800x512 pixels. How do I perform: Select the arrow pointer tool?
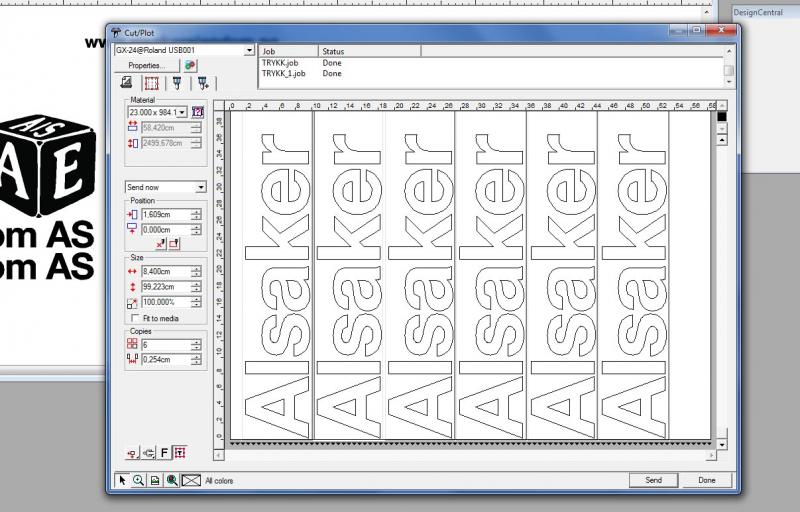[122, 480]
